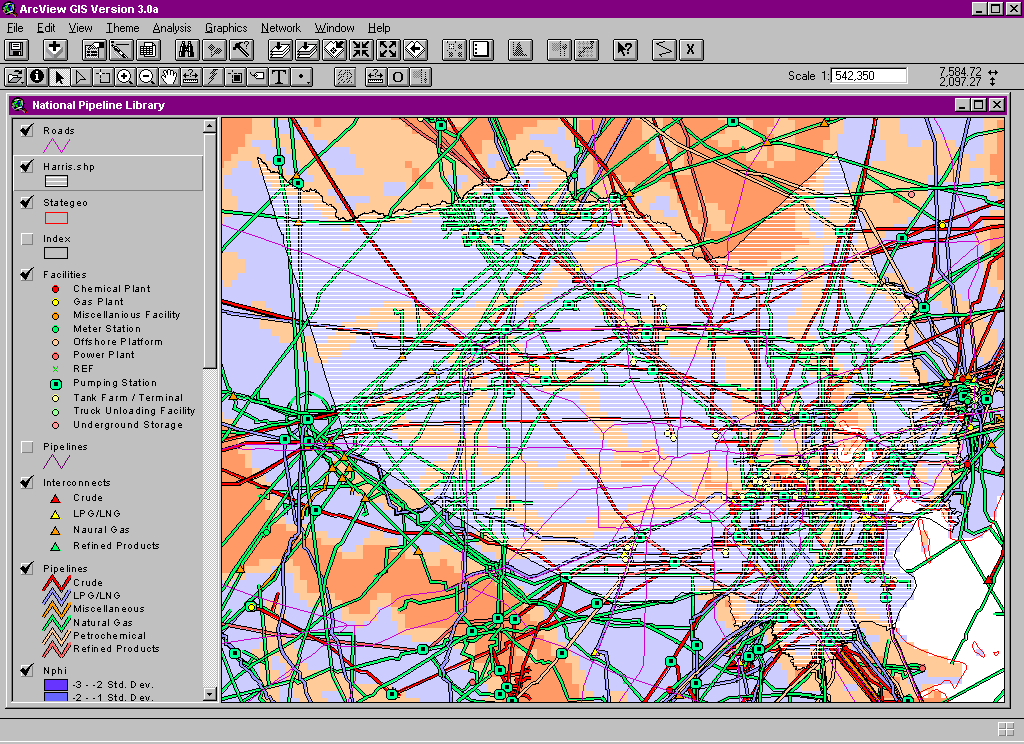Open the Query Builder hammer icon
Image resolution: width=1024 pixels, height=744 pixels.
click(x=242, y=50)
